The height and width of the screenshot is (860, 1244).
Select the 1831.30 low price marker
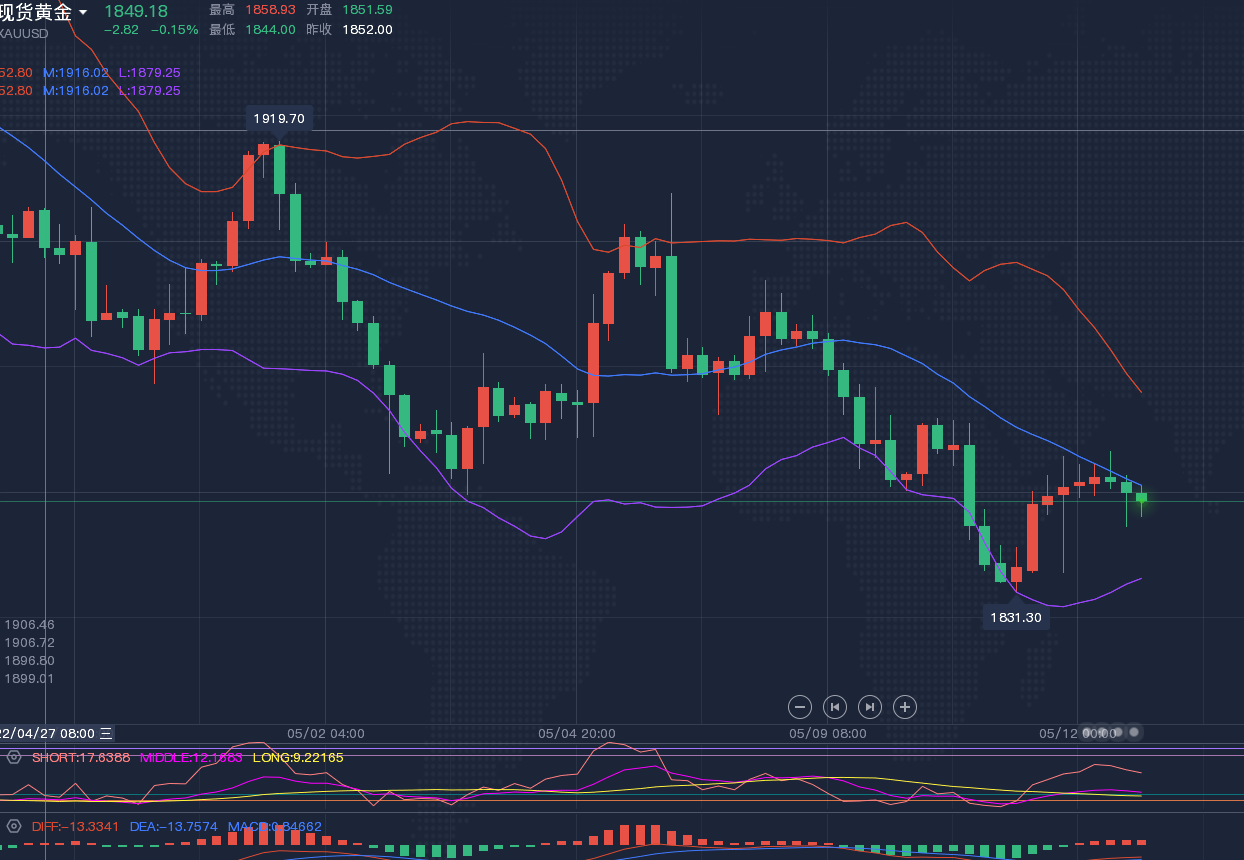tap(1016, 617)
